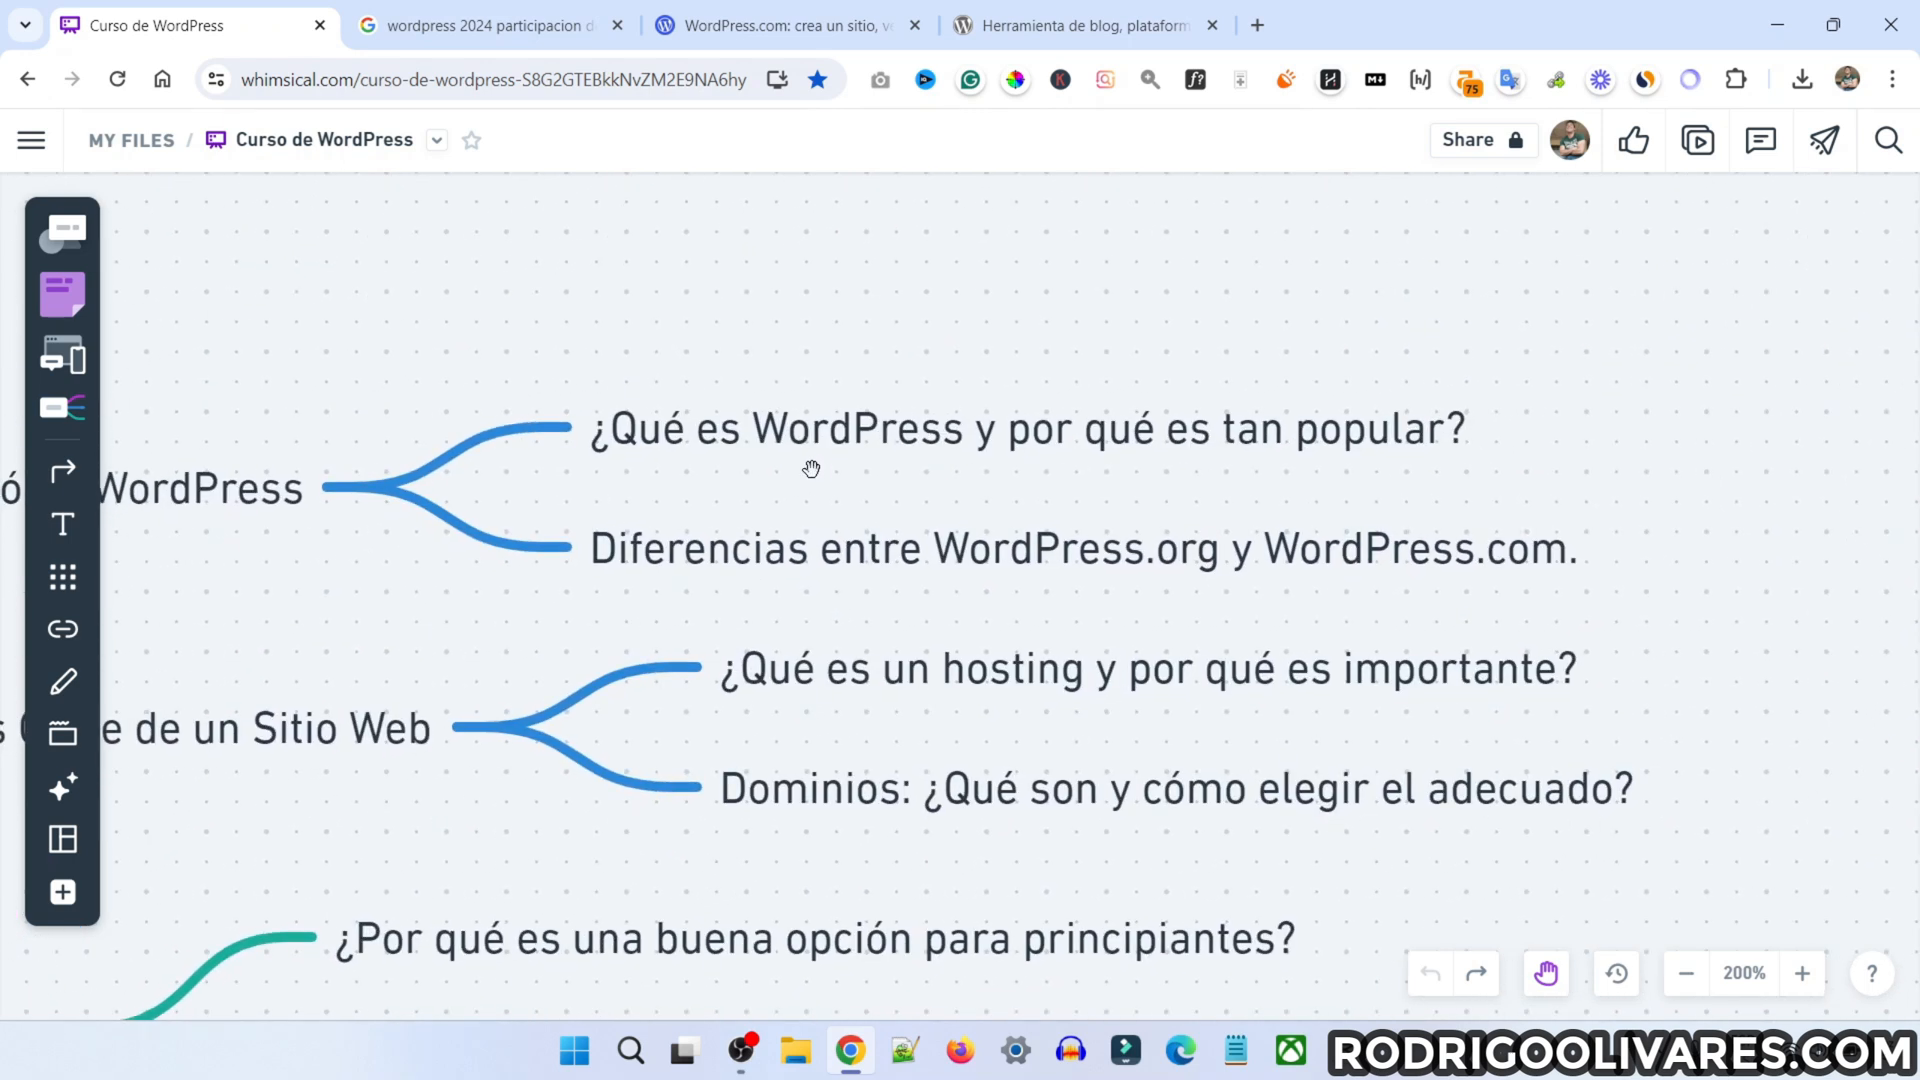Click the thumbs up icon
This screenshot has height=1080, width=1920.
click(1634, 140)
